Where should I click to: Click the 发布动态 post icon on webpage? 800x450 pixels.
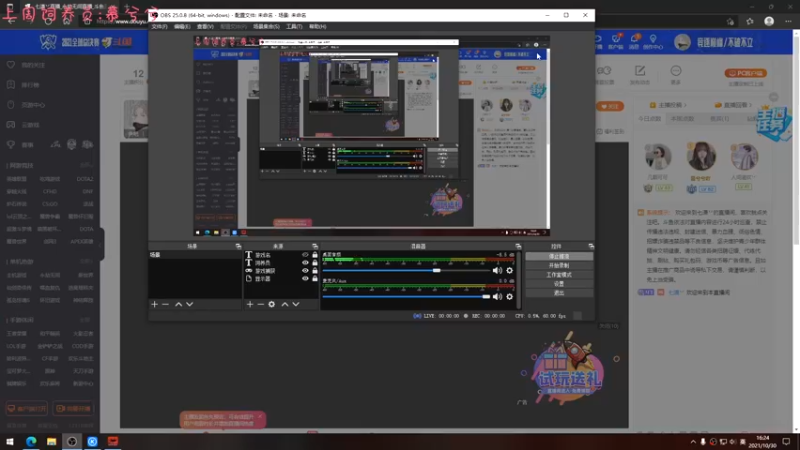coord(640,74)
